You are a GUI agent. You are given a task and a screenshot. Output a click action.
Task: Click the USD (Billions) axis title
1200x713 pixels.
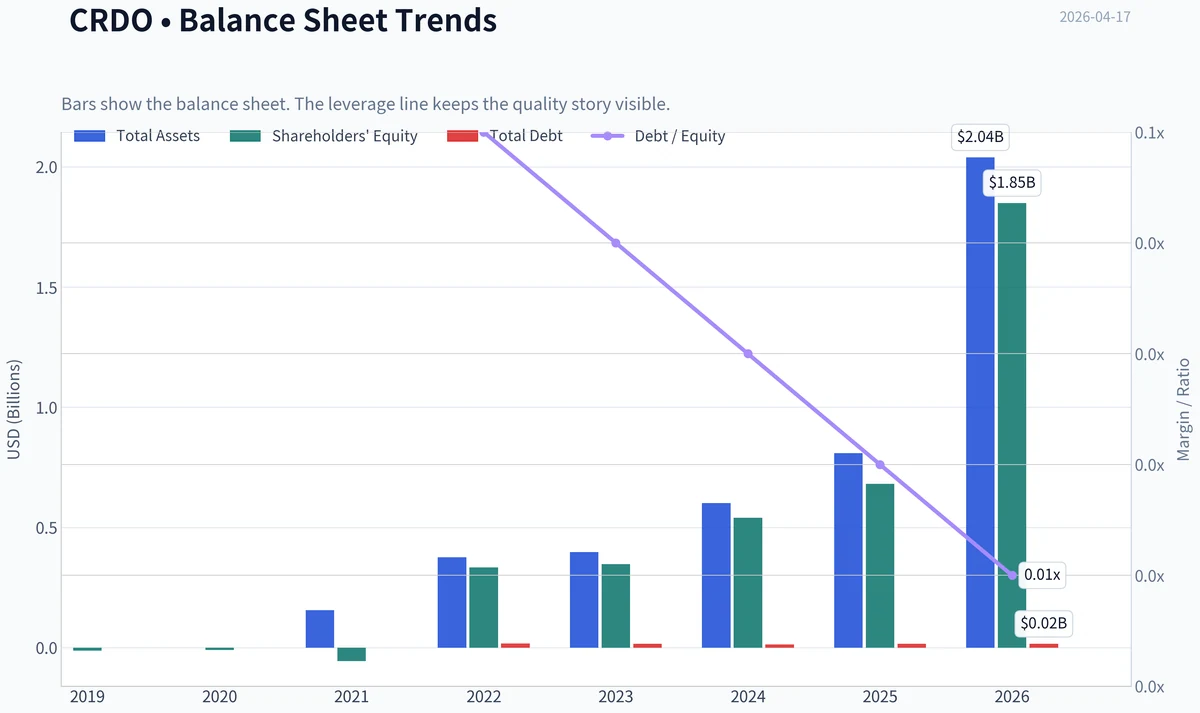(14, 410)
